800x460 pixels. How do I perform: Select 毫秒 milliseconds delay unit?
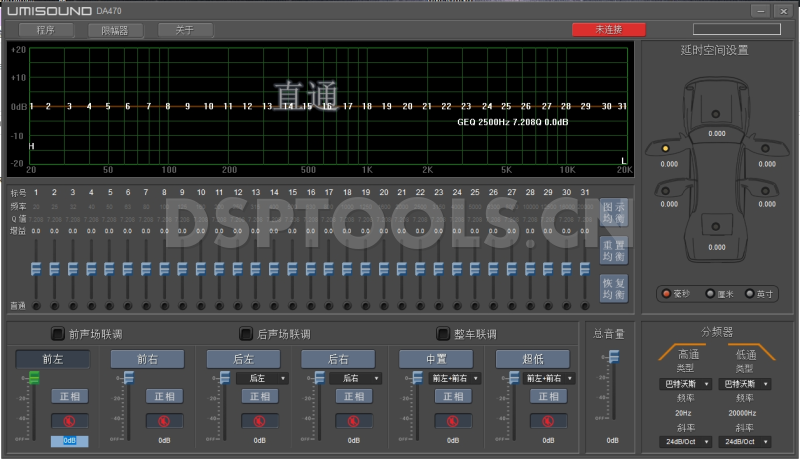pos(666,294)
